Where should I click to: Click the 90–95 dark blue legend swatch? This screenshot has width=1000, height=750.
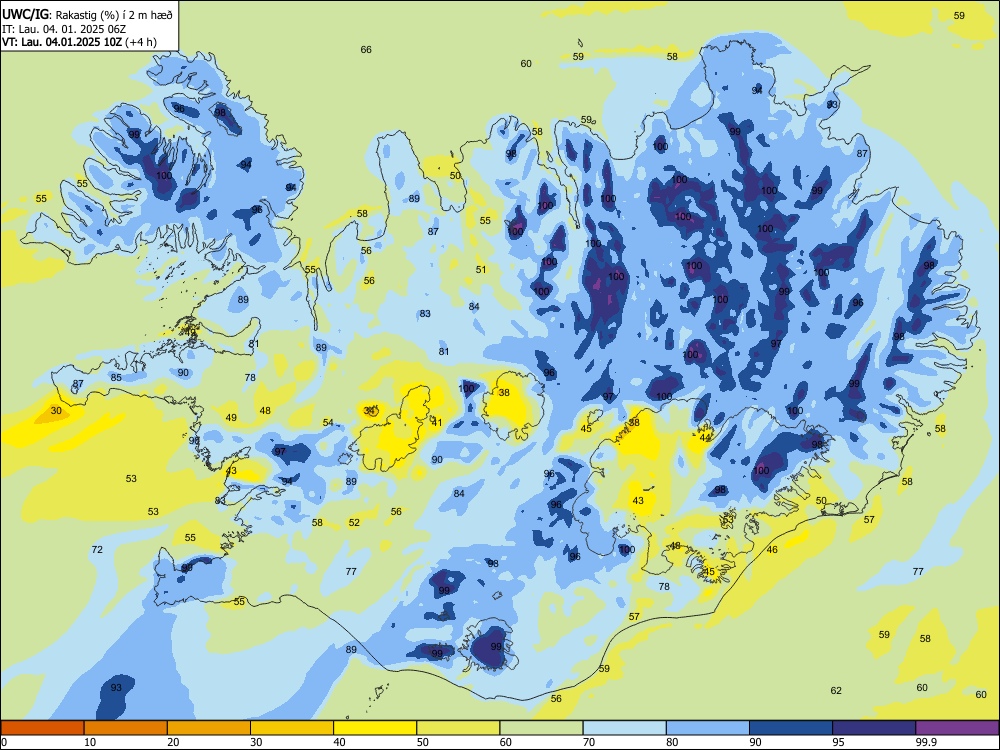[x=791, y=728]
